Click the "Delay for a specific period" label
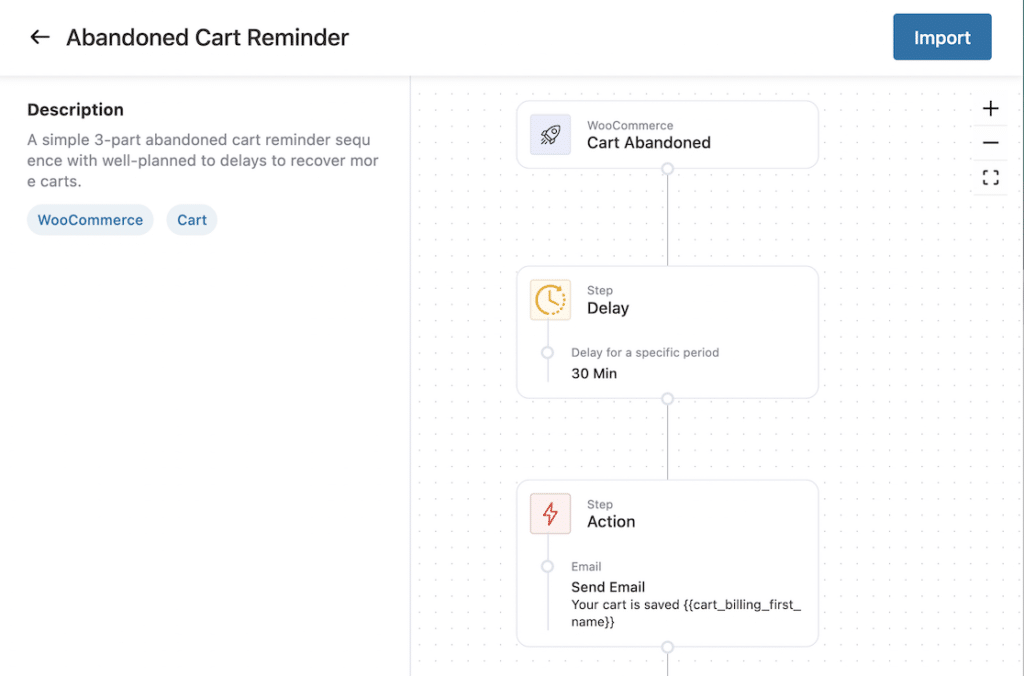This screenshot has height=676, width=1024. (645, 353)
